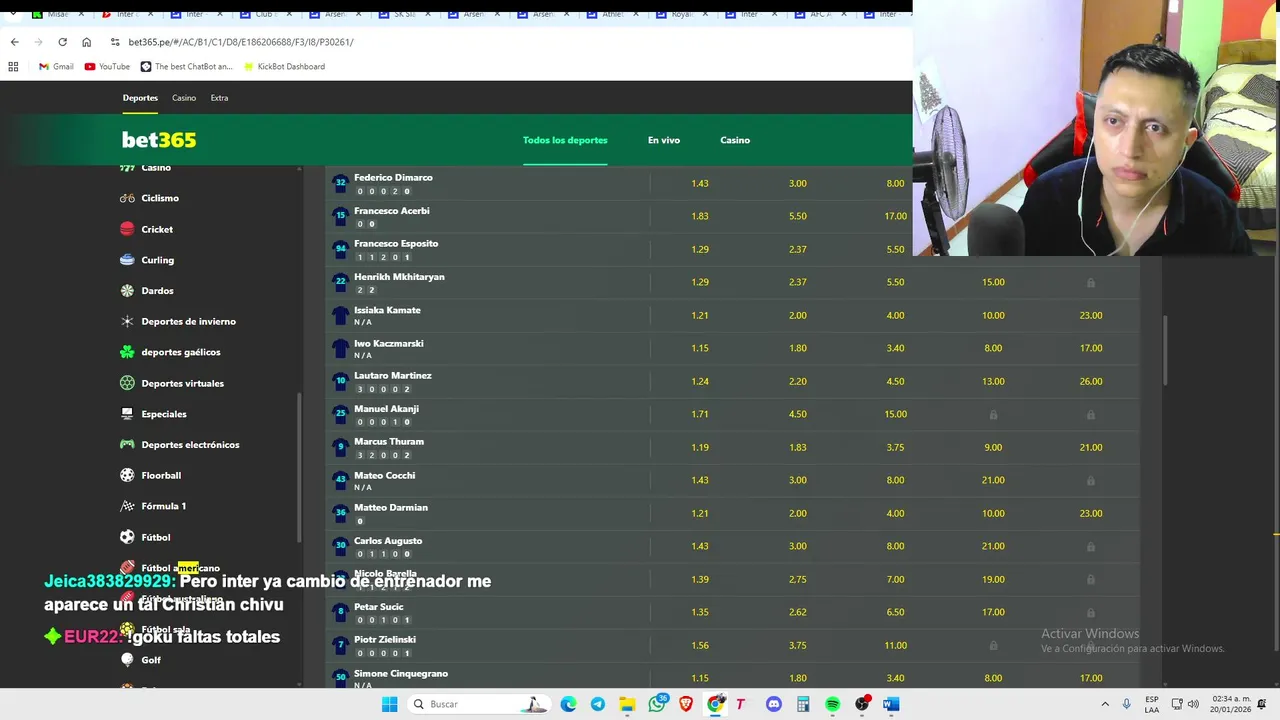Screen dimensions: 1280x720
Task: Select Federico Dimarco 1.43 odds
Action: pyautogui.click(x=700, y=184)
